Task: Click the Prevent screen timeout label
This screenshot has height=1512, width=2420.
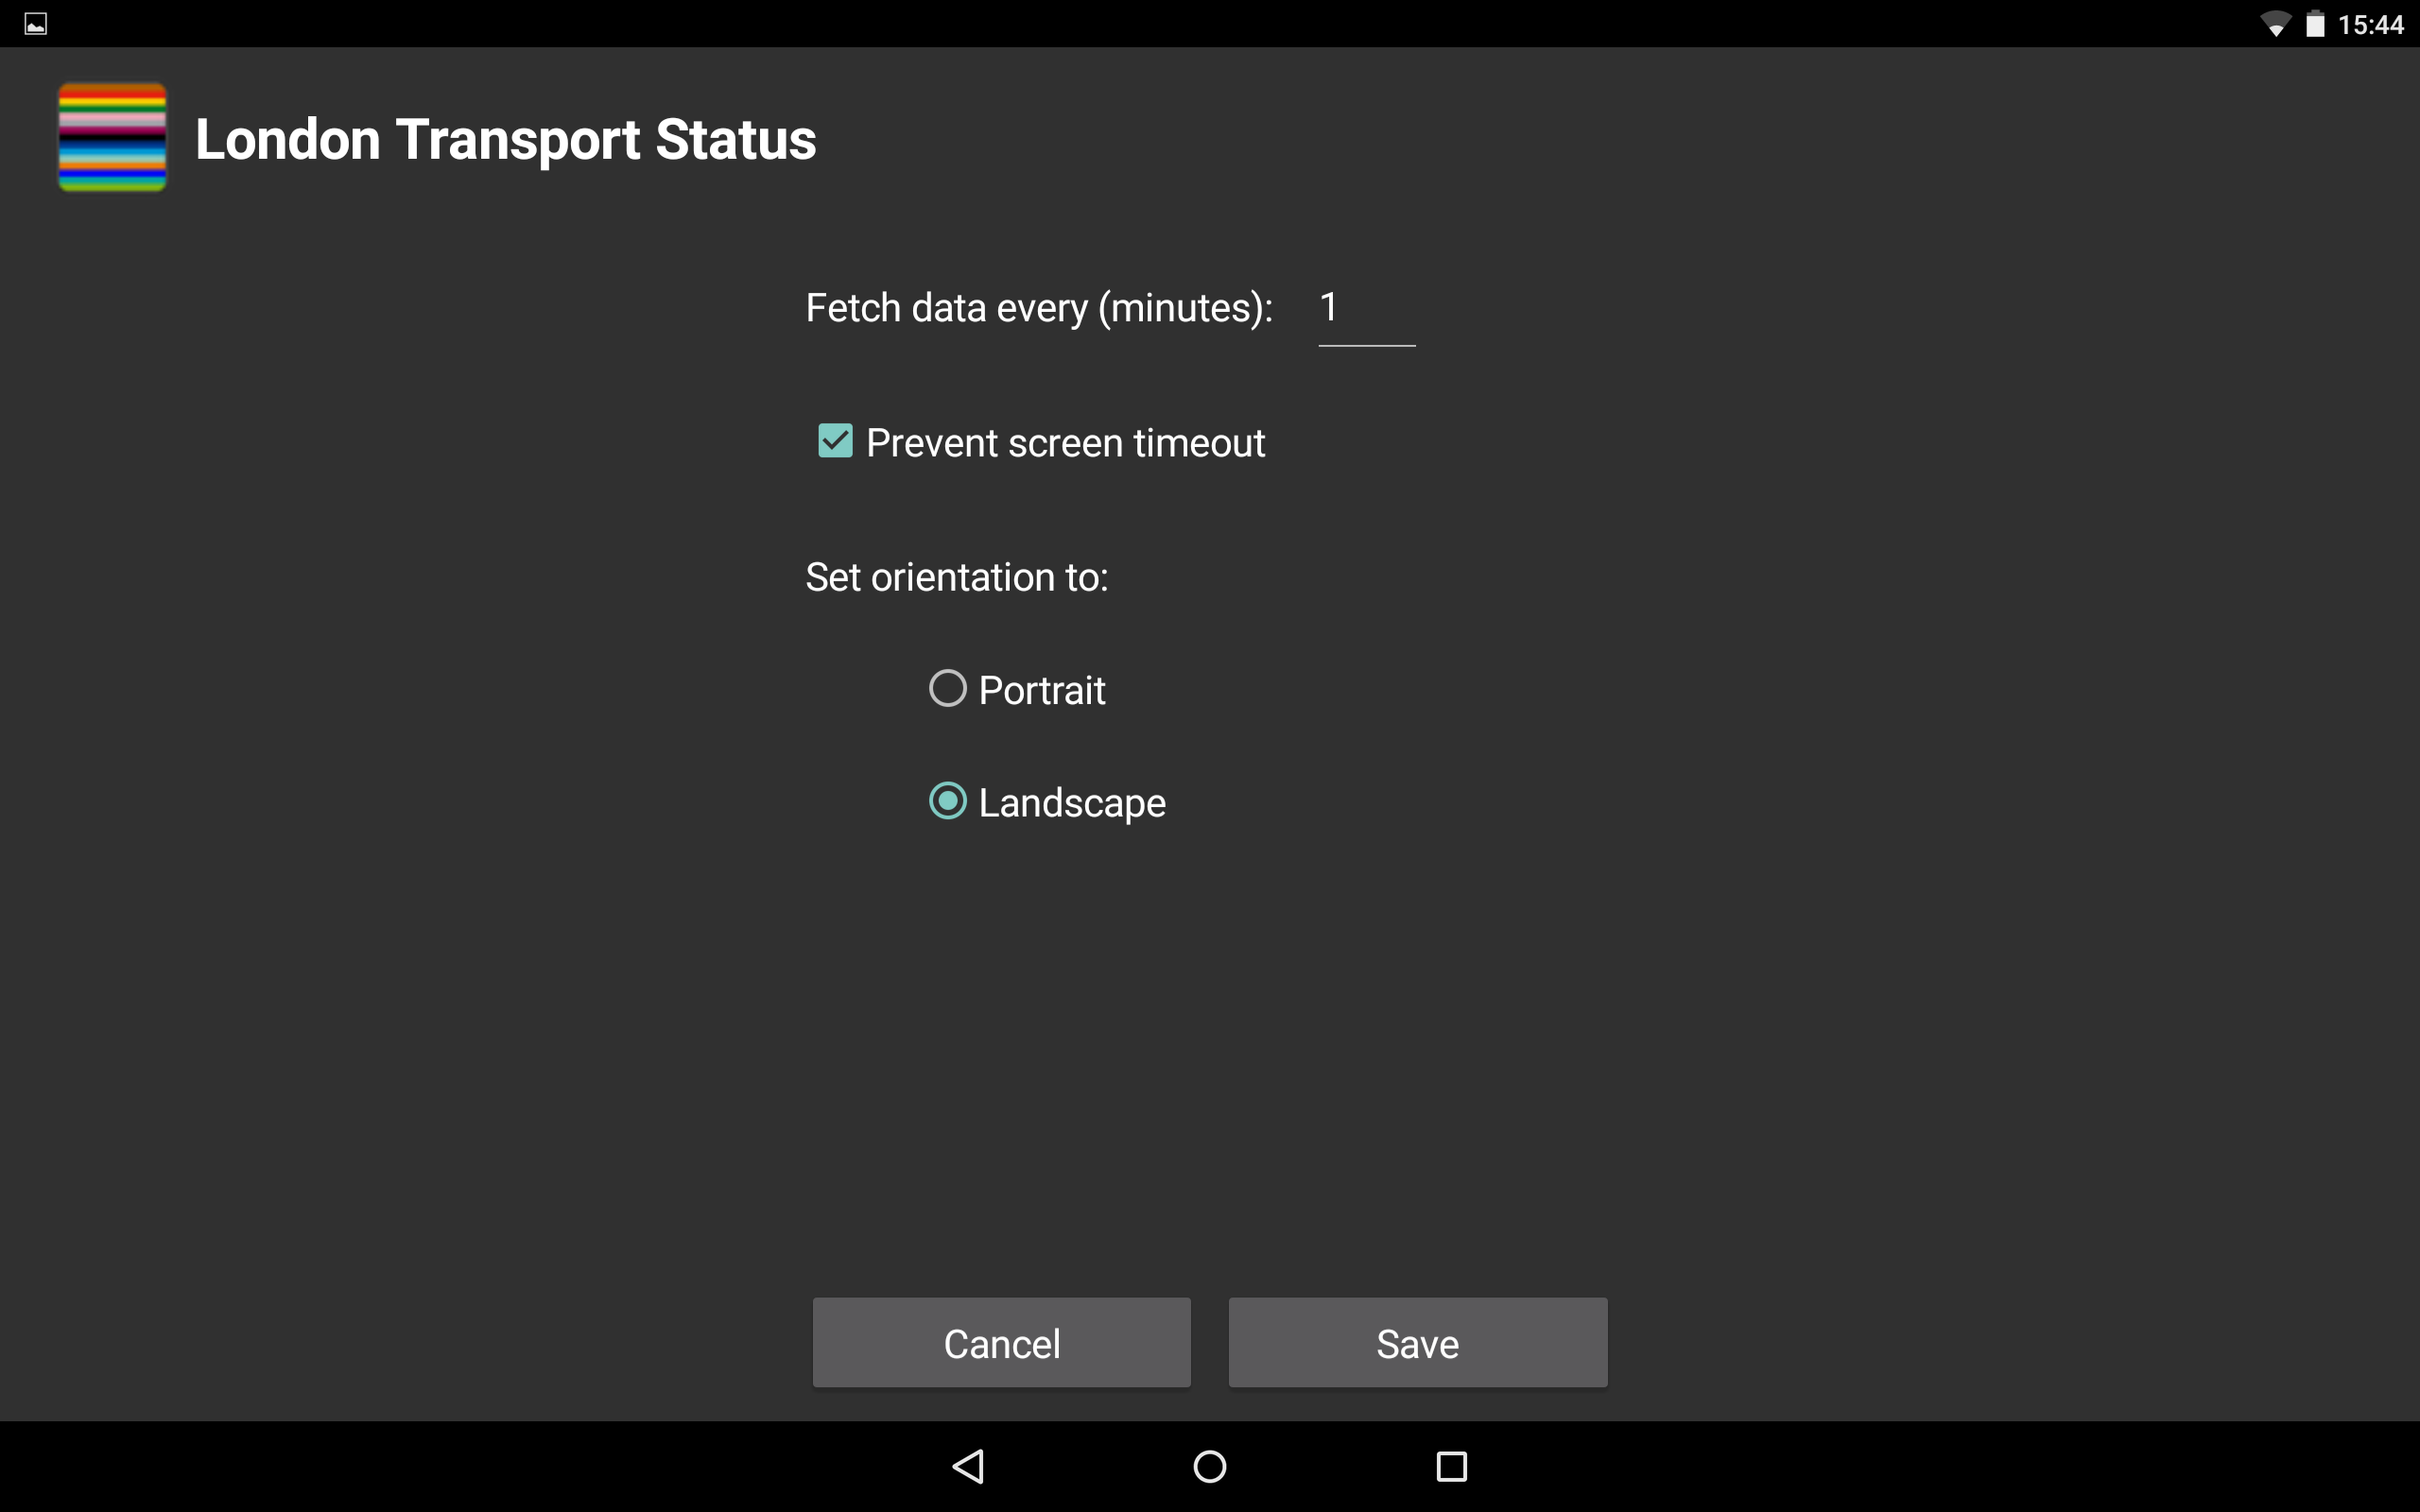Action: (1066, 442)
